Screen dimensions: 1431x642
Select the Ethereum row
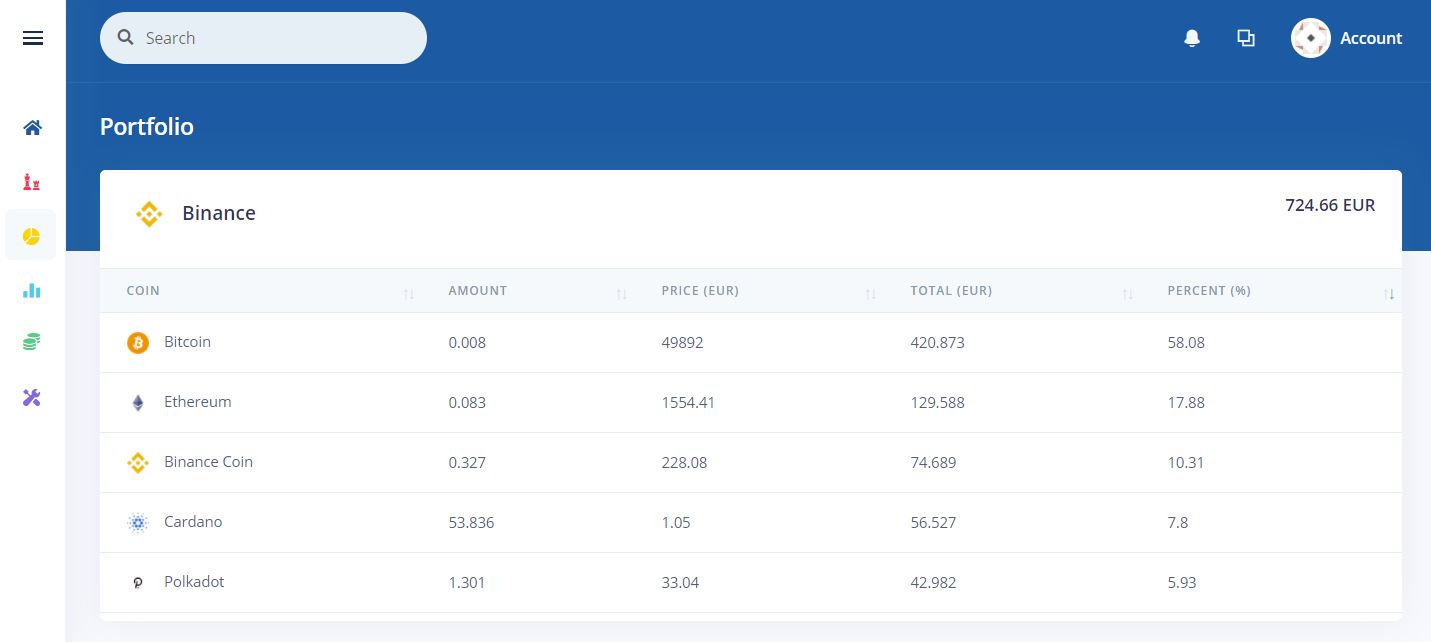197,402
